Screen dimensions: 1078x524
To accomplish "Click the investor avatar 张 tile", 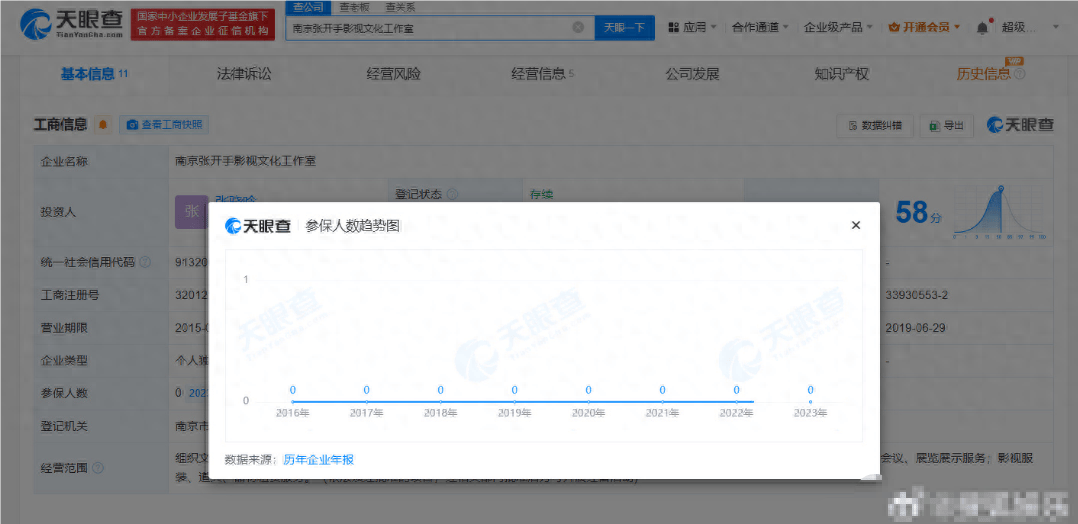I will coord(192,212).
